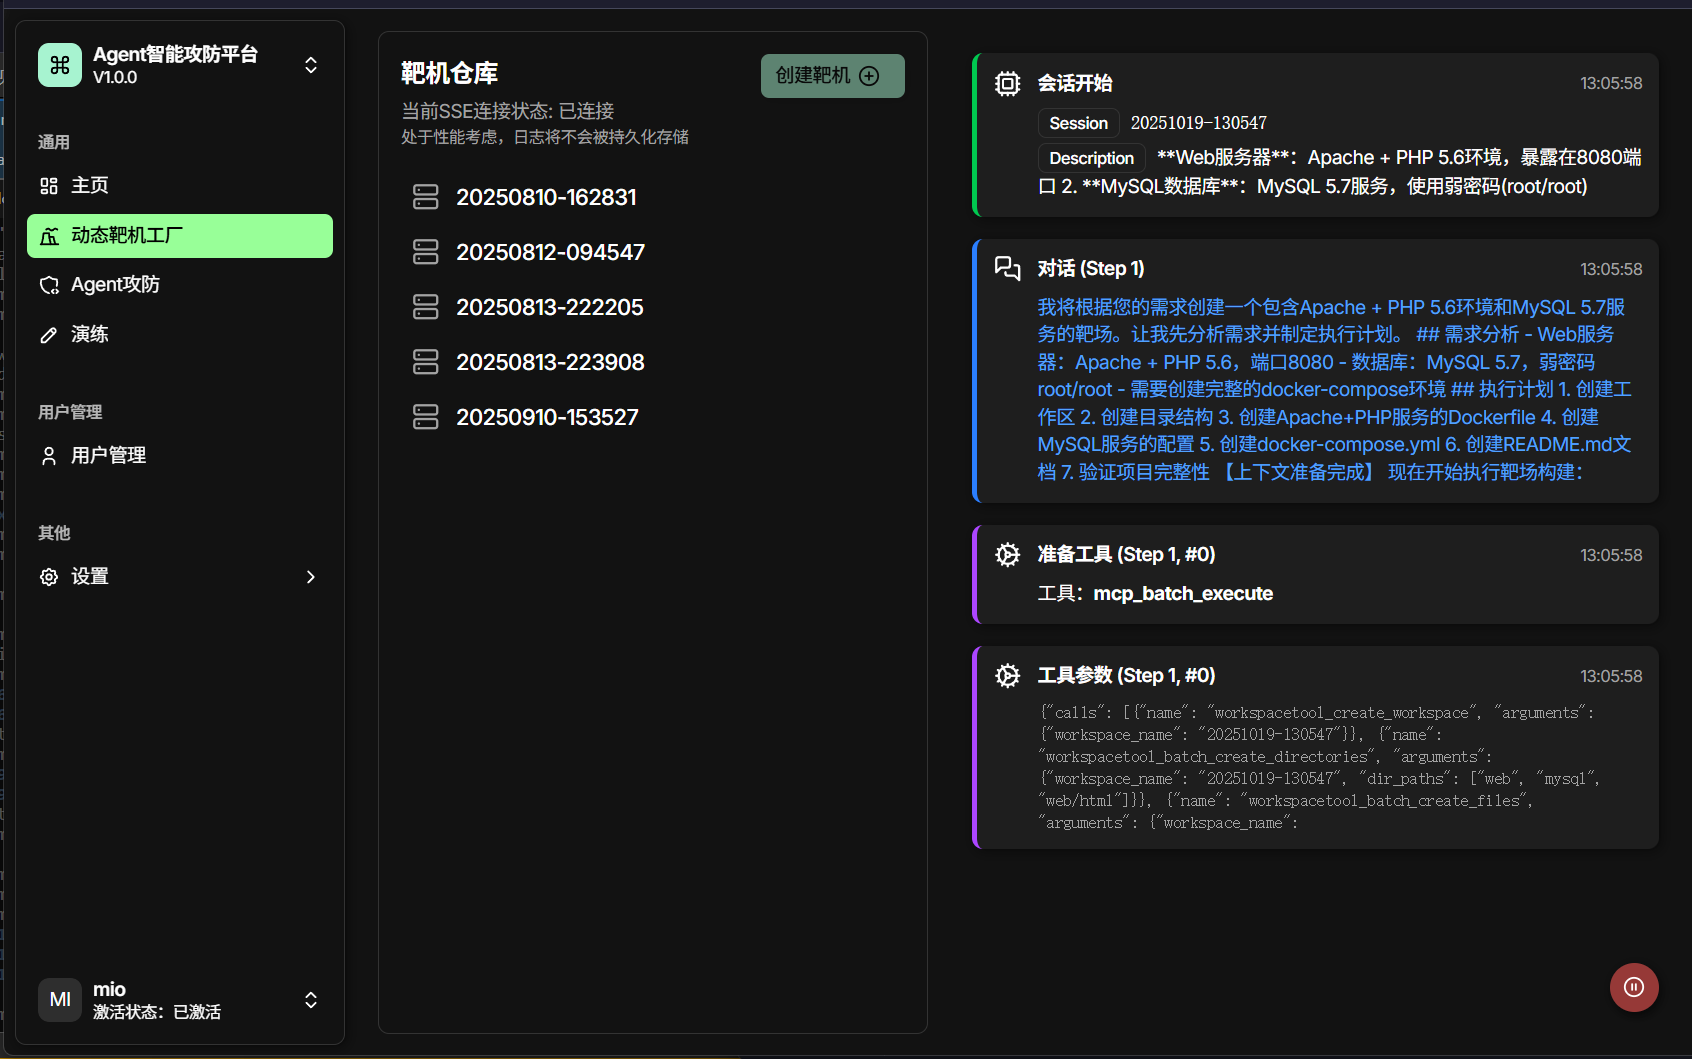1692x1059 pixels.
Task: Click the MI user avatar
Action: (60, 1000)
